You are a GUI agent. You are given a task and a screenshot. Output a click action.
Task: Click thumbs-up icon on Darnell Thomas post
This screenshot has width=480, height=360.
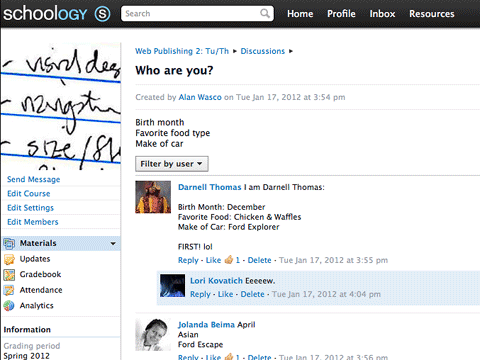pyautogui.click(x=229, y=259)
